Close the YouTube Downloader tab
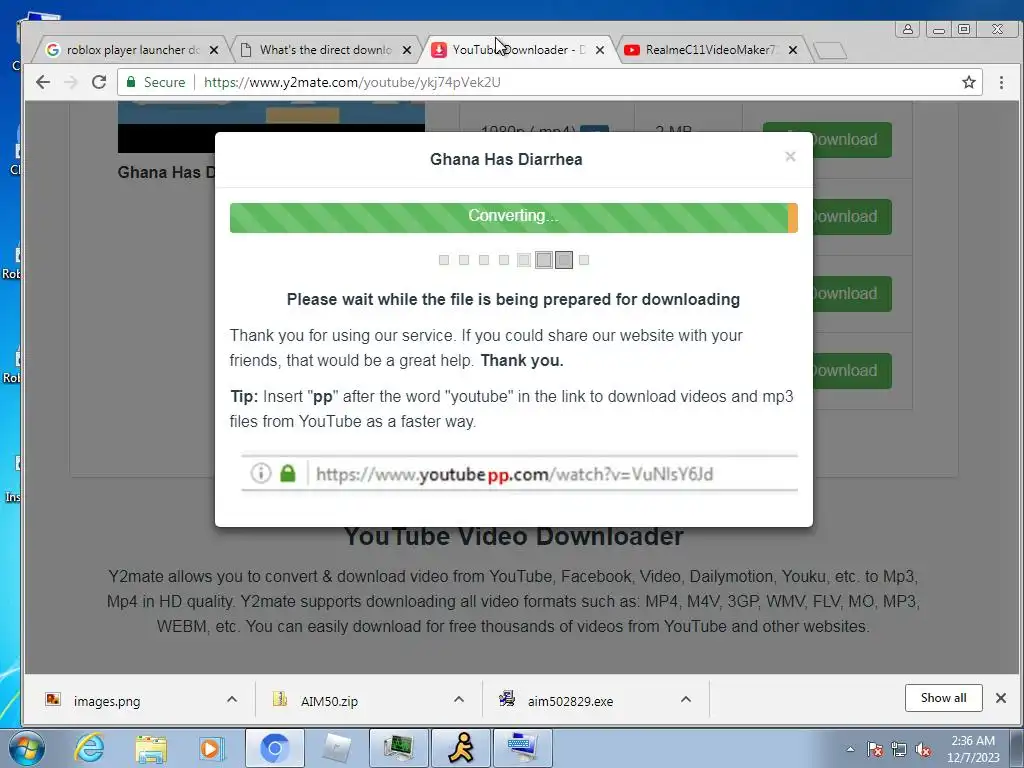 point(600,50)
